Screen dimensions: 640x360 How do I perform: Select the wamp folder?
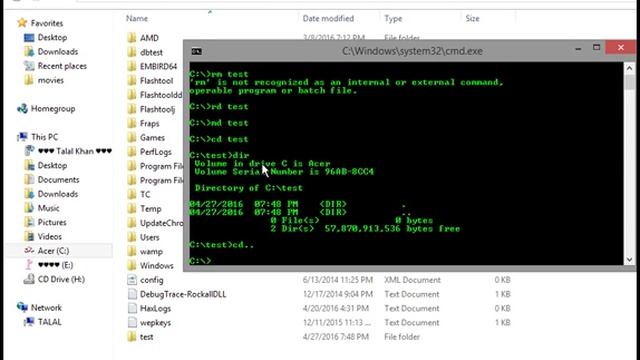click(x=151, y=251)
